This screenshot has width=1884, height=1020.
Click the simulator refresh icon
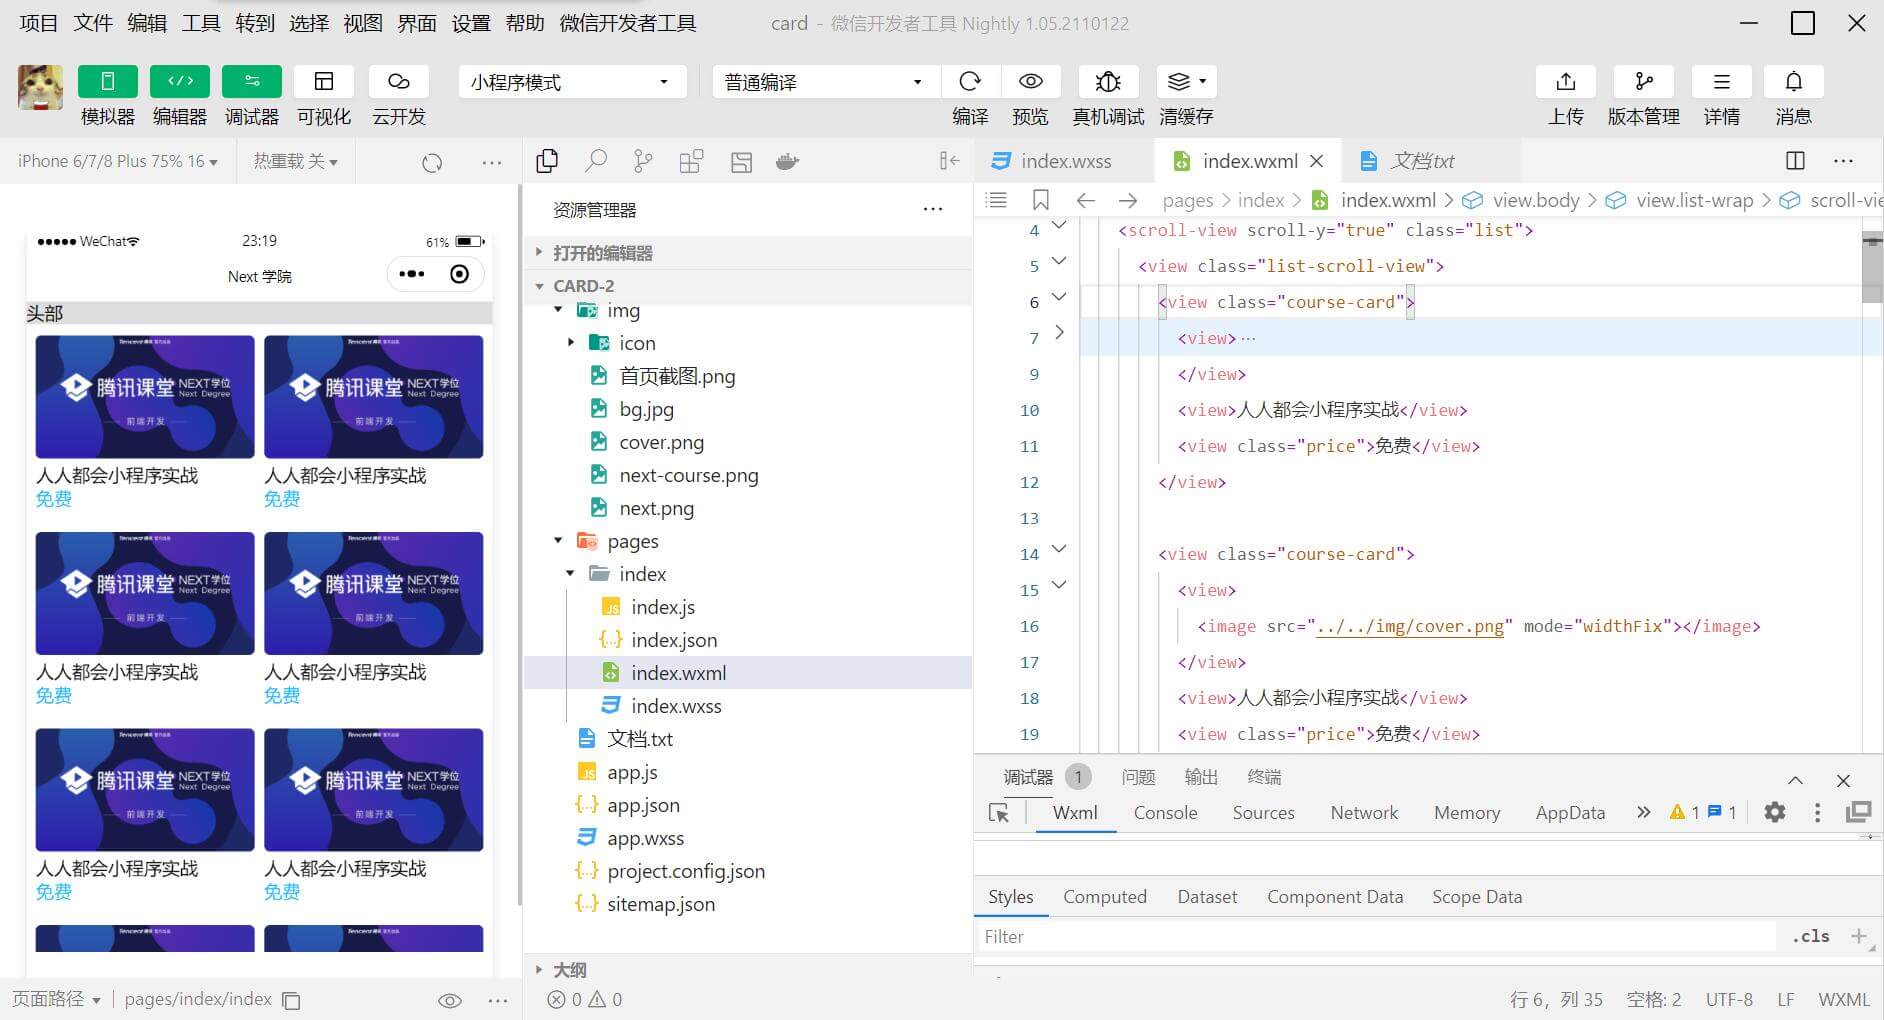pos(432,162)
